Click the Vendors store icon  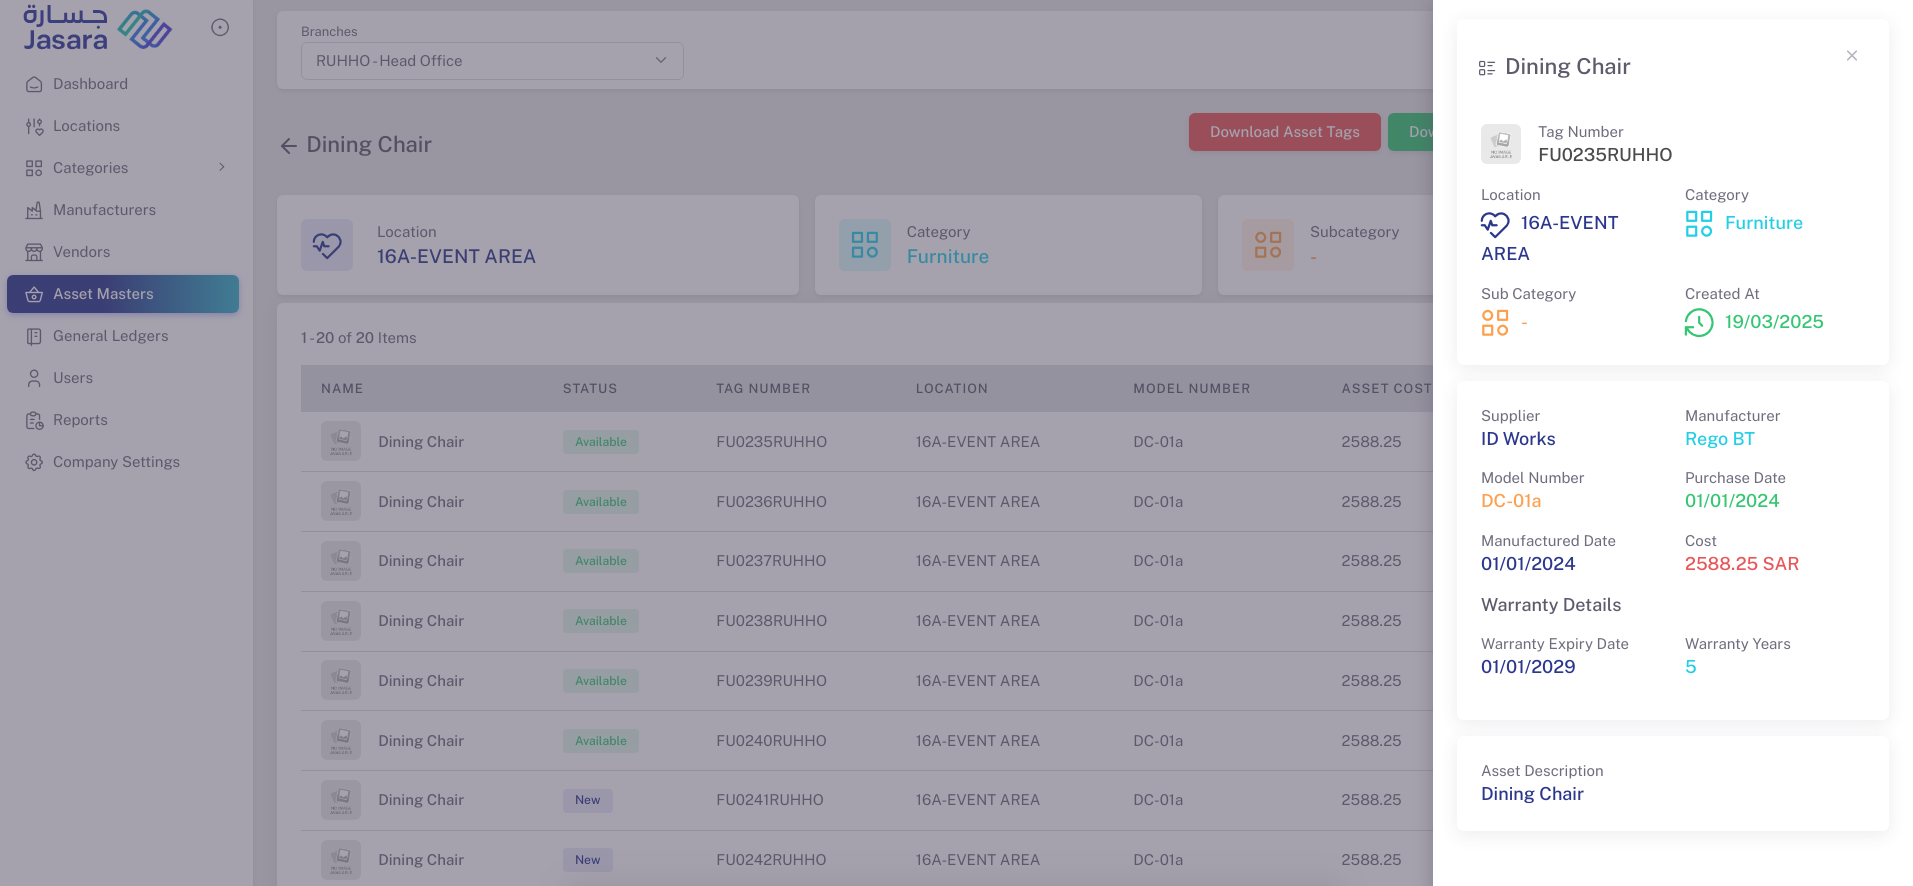coord(34,252)
